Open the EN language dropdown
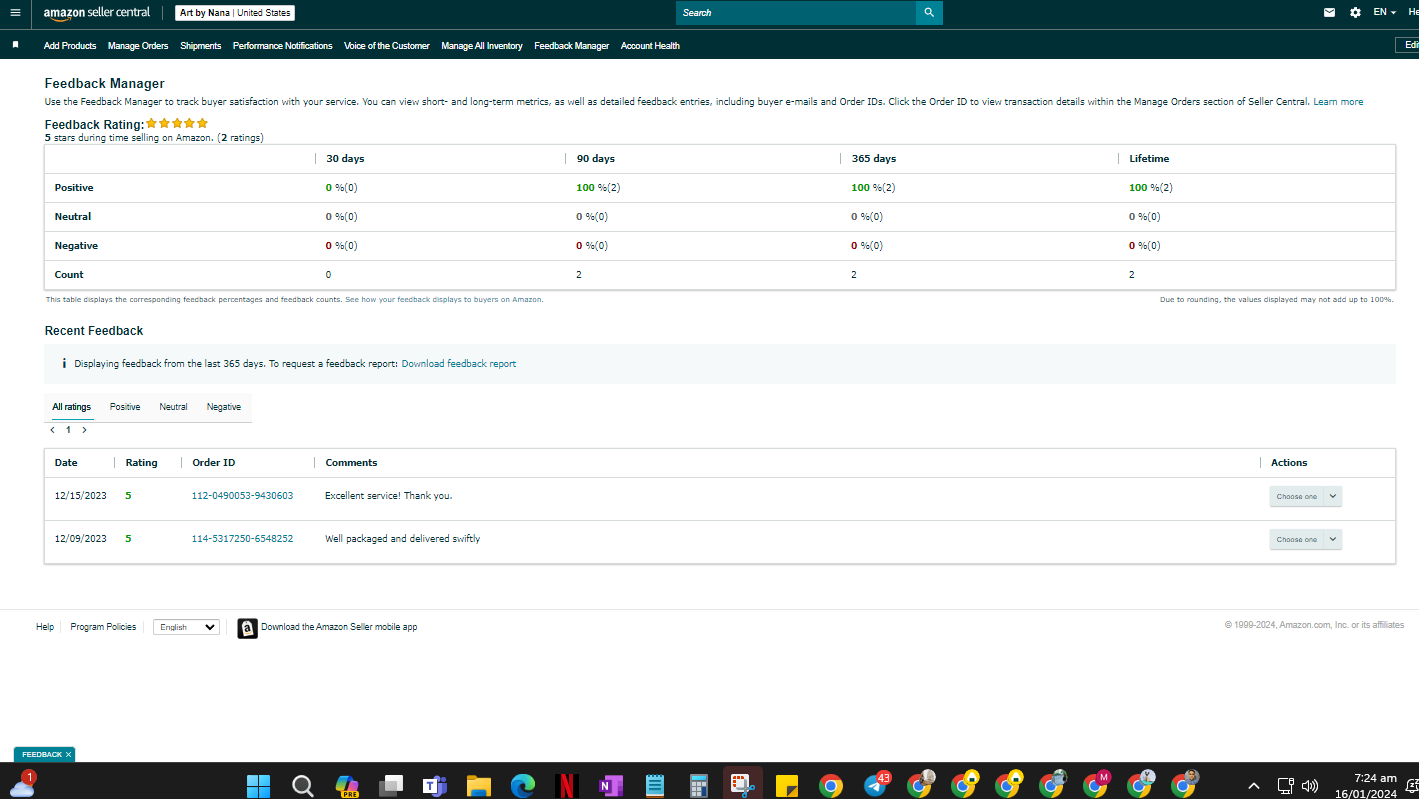Viewport: 1419px width, 799px height. (1385, 13)
